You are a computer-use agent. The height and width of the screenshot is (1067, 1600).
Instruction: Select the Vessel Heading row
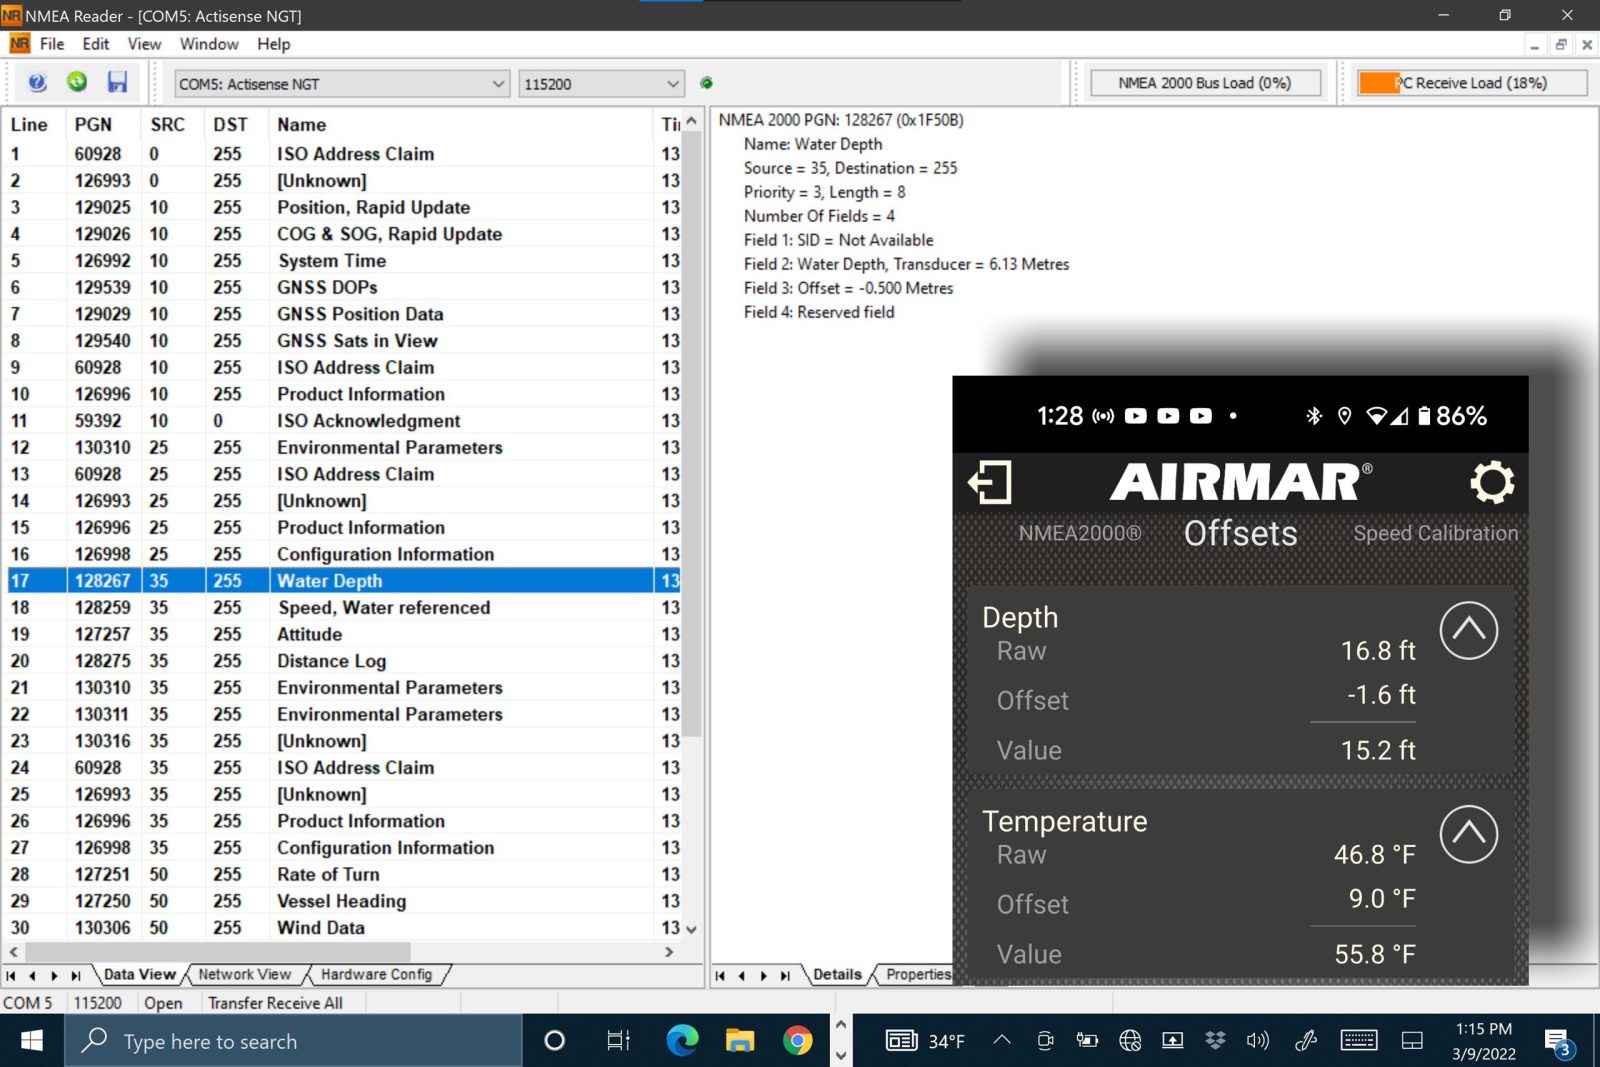(x=341, y=901)
